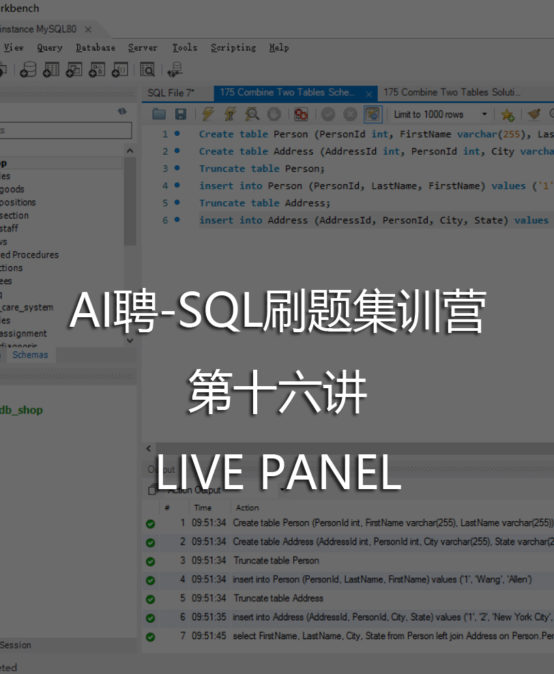This screenshot has height=674, width=554.
Task: Save script with the floppy disk icon
Action: coord(181,114)
